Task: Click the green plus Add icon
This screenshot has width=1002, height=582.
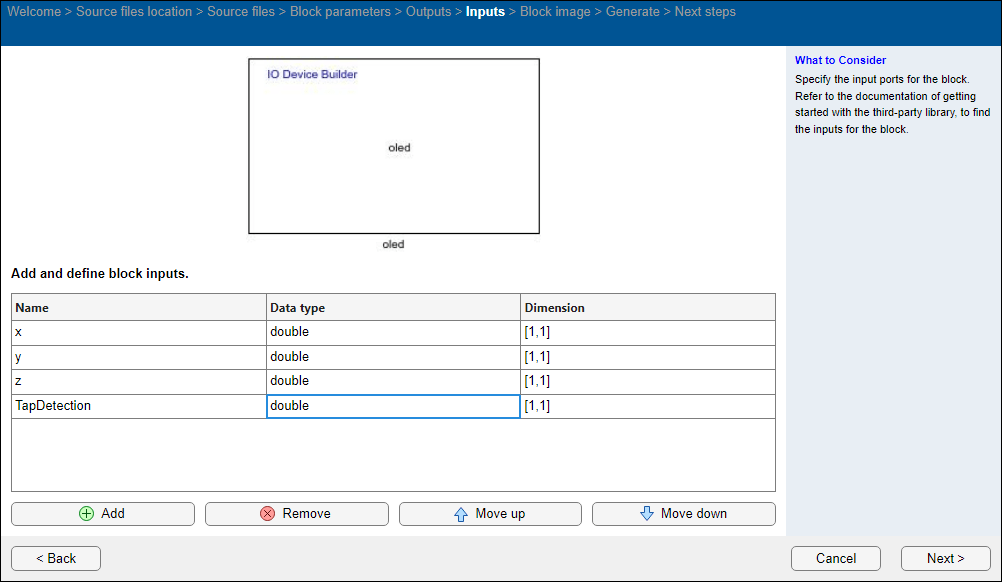Action: coord(86,513)
